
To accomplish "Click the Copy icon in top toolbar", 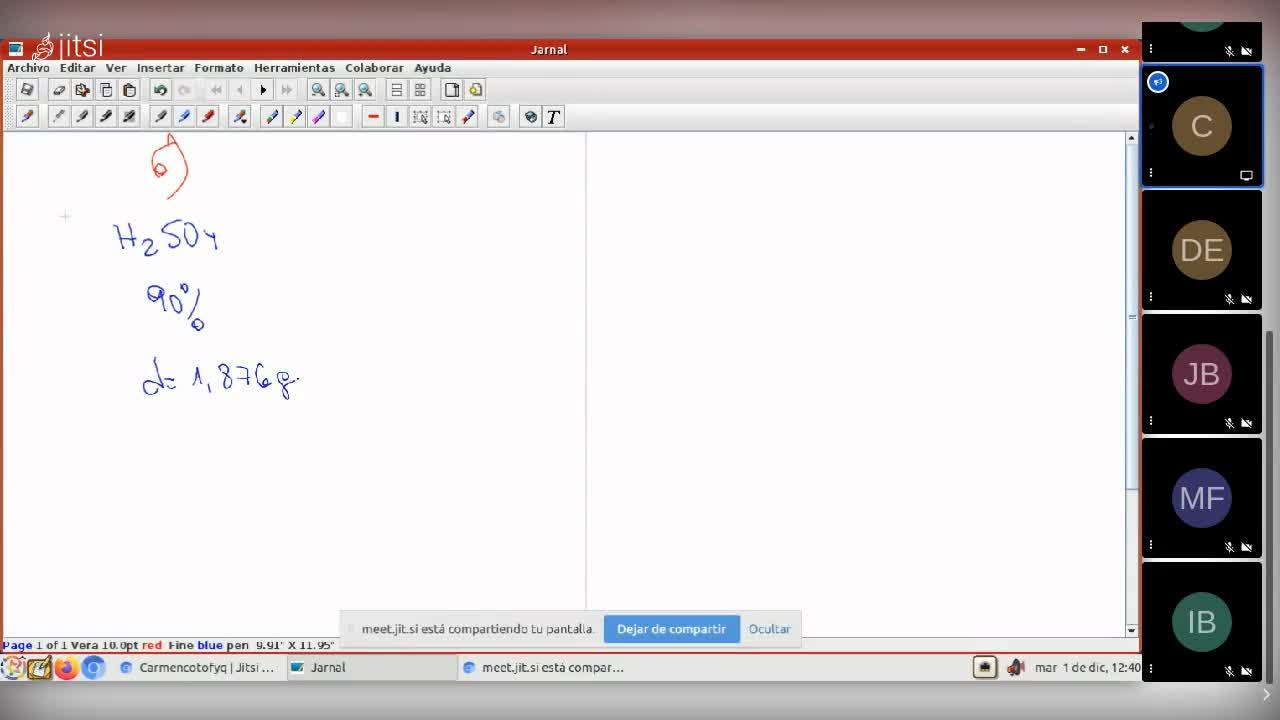I will [105, 90].
